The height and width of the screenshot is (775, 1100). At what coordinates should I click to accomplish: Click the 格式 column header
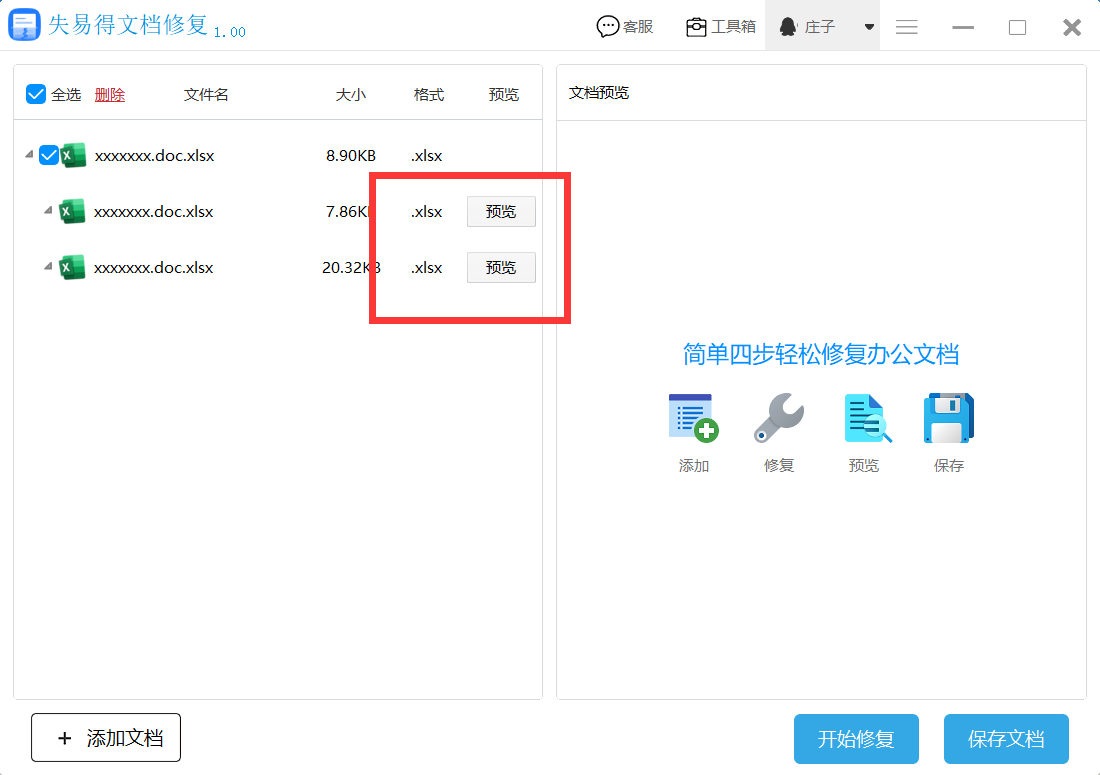point(429,95)
